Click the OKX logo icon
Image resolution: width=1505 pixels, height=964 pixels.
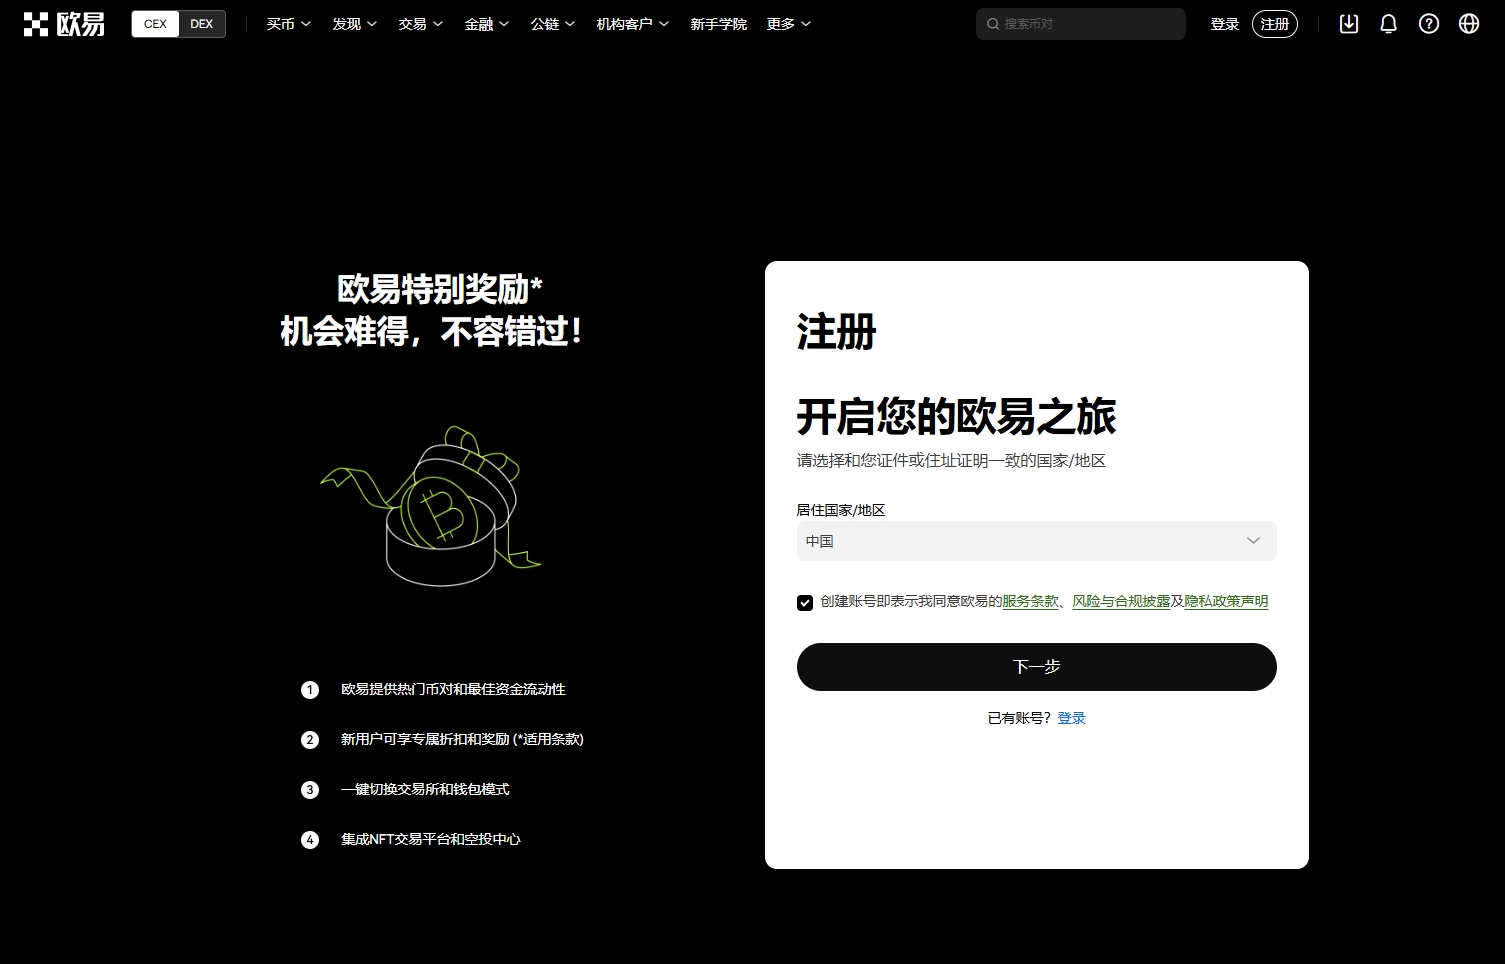point(37,23)
